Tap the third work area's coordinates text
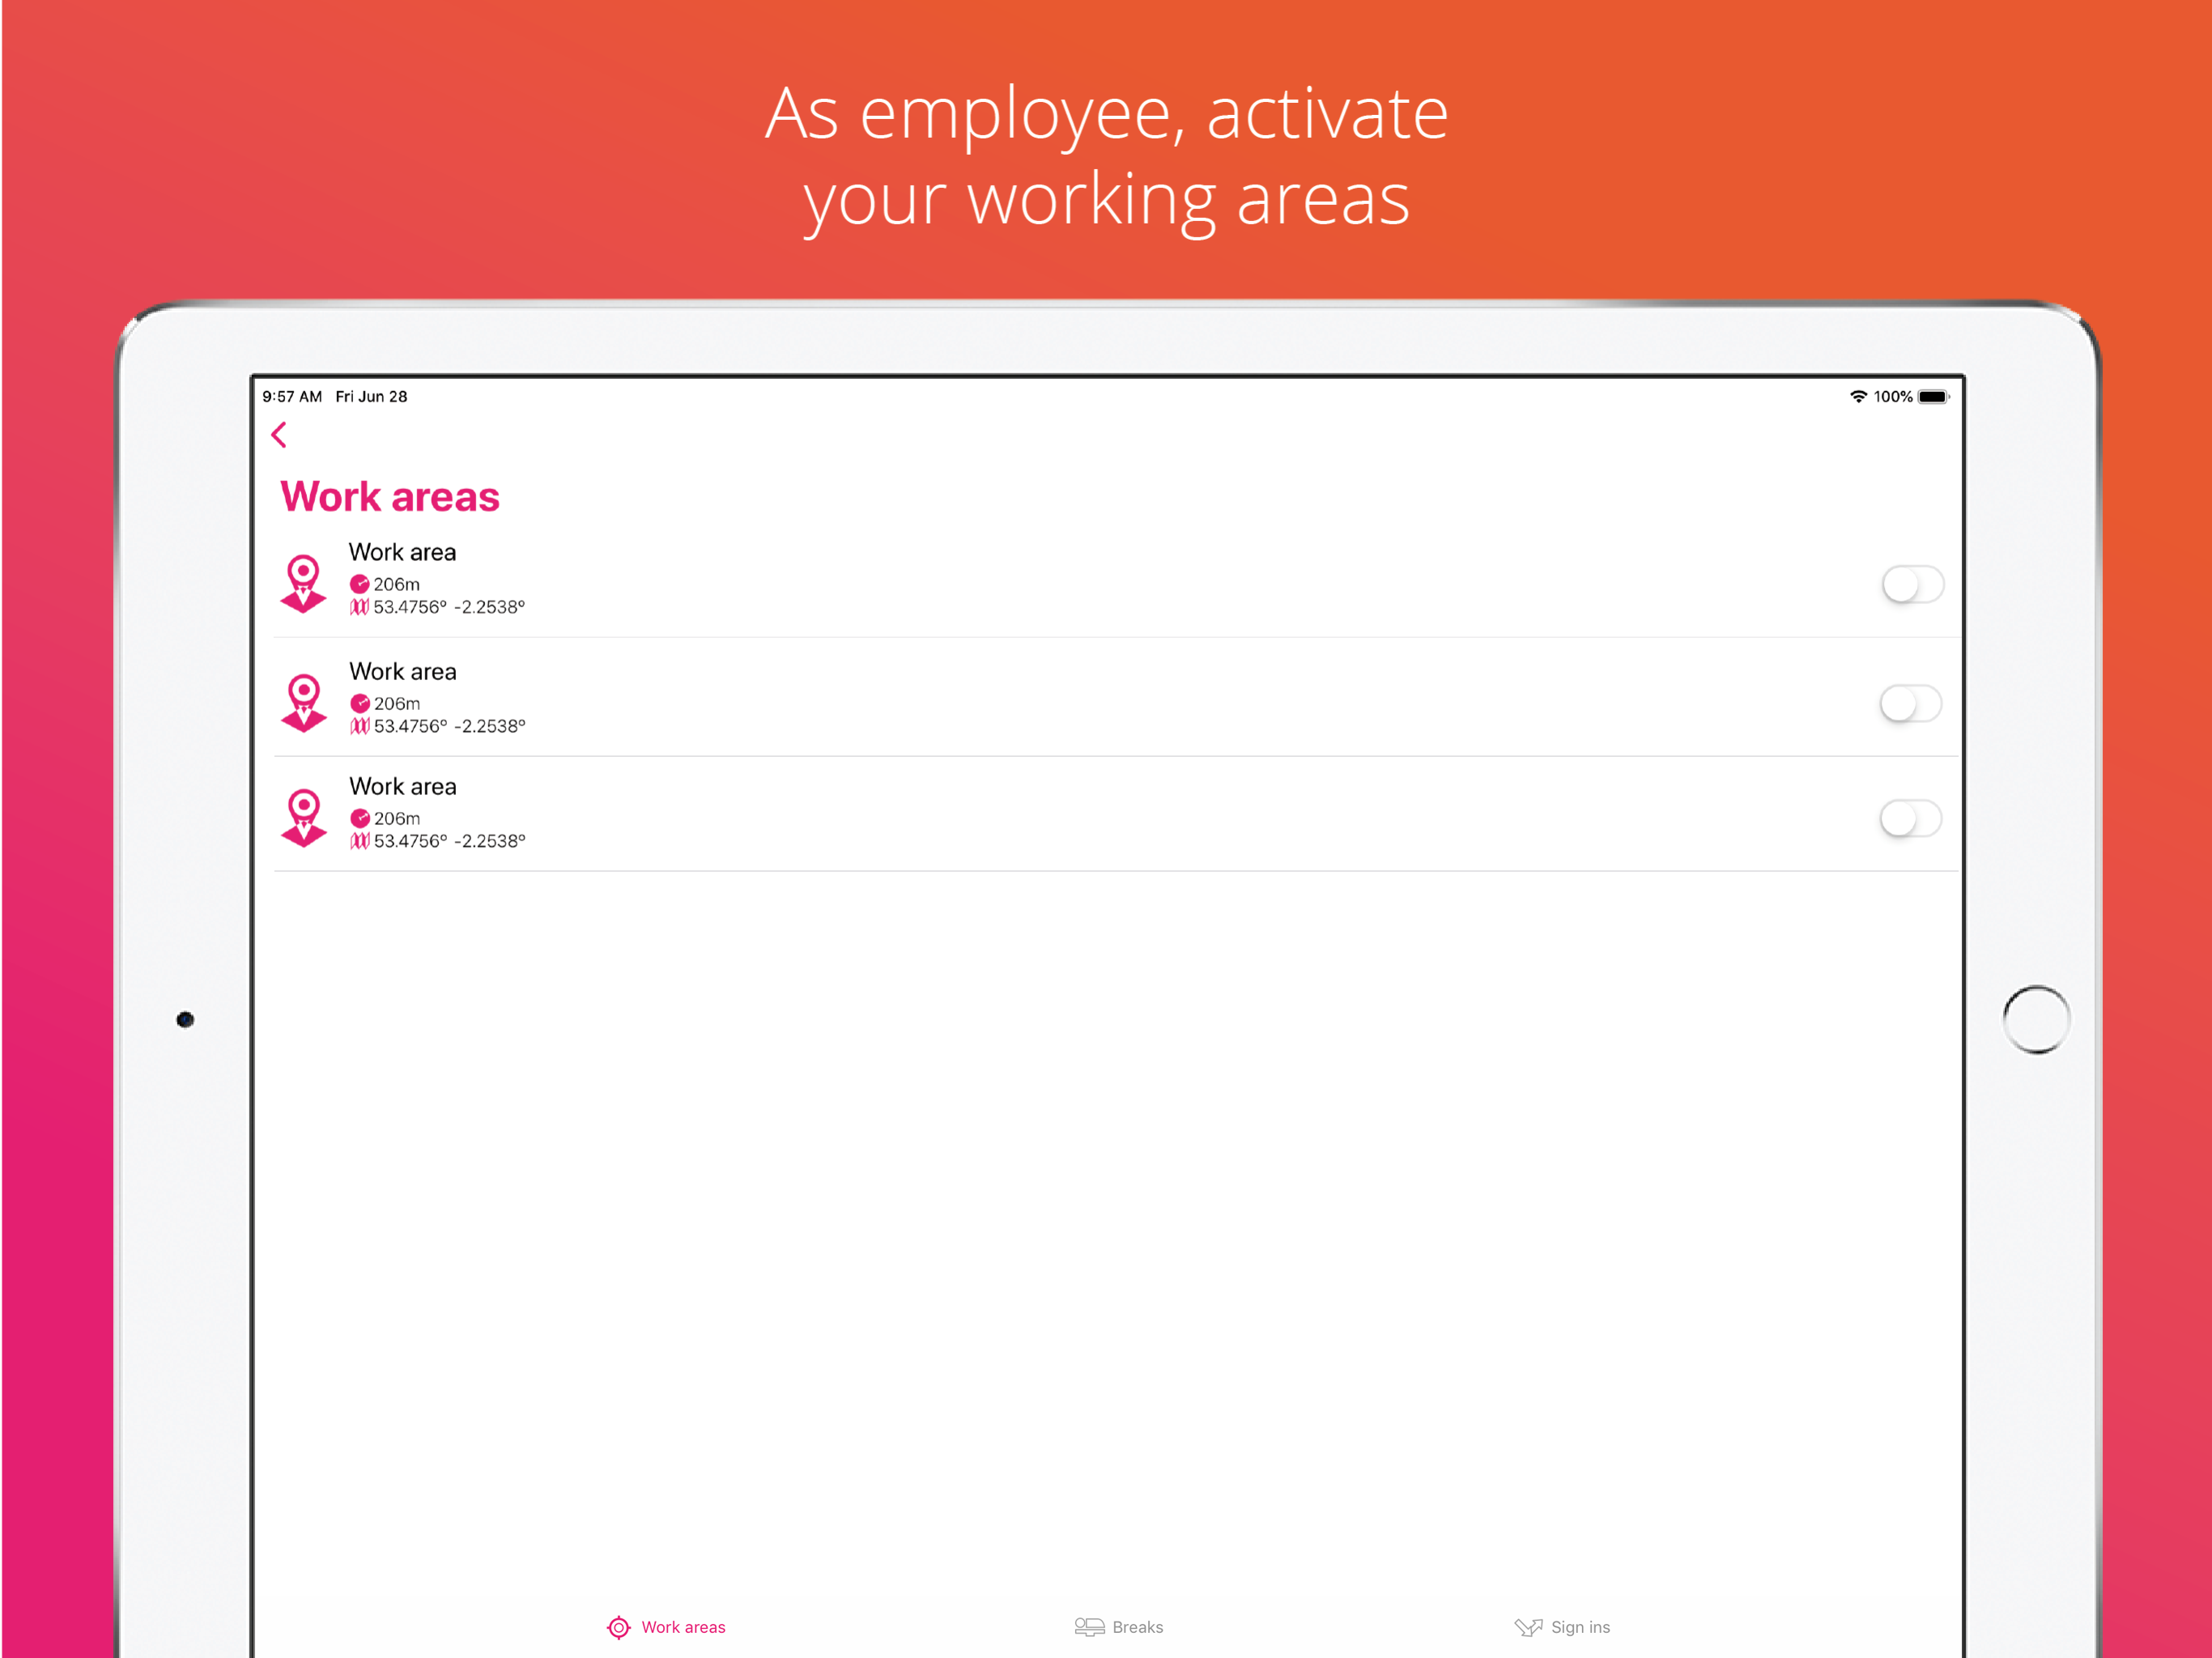 point(449,841)
